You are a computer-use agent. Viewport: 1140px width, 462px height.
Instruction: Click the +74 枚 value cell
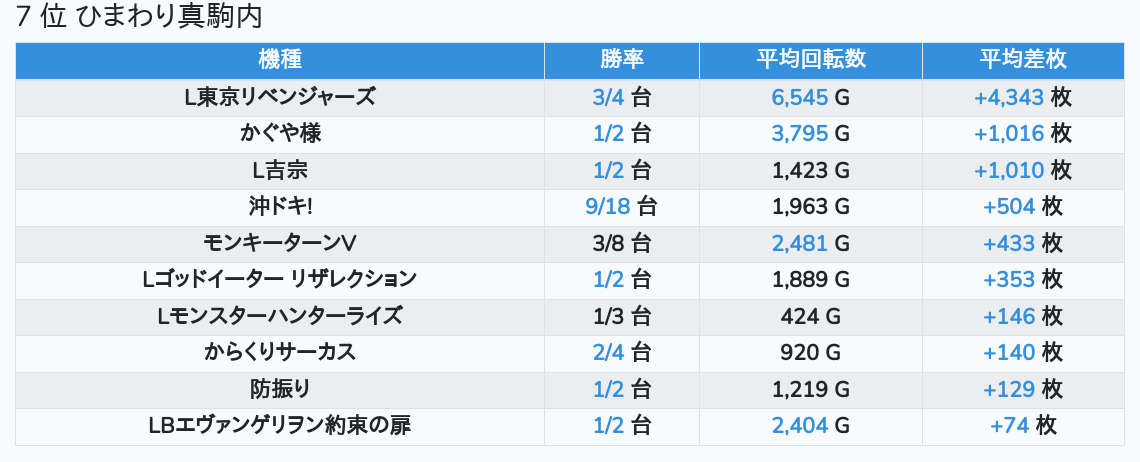pos(1023,426)
